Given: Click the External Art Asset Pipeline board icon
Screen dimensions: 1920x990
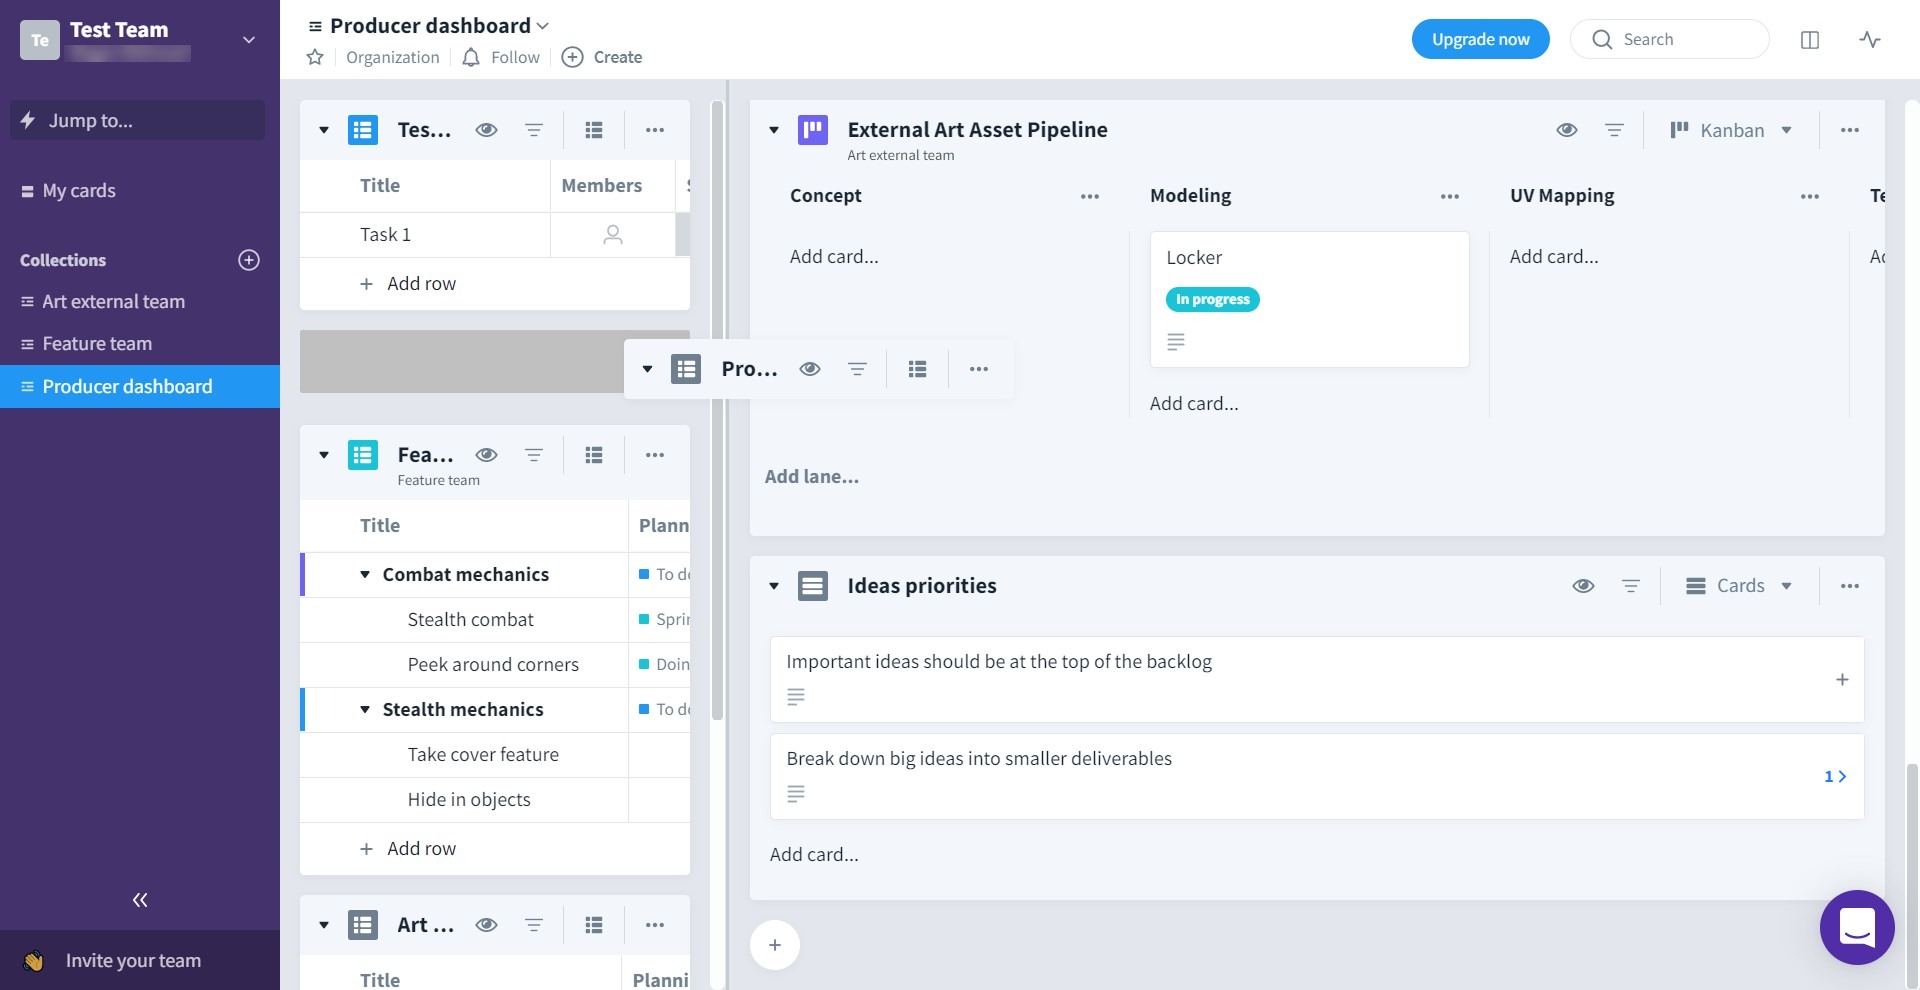Looking at the screenshot, I should click(x=813, y=130).
